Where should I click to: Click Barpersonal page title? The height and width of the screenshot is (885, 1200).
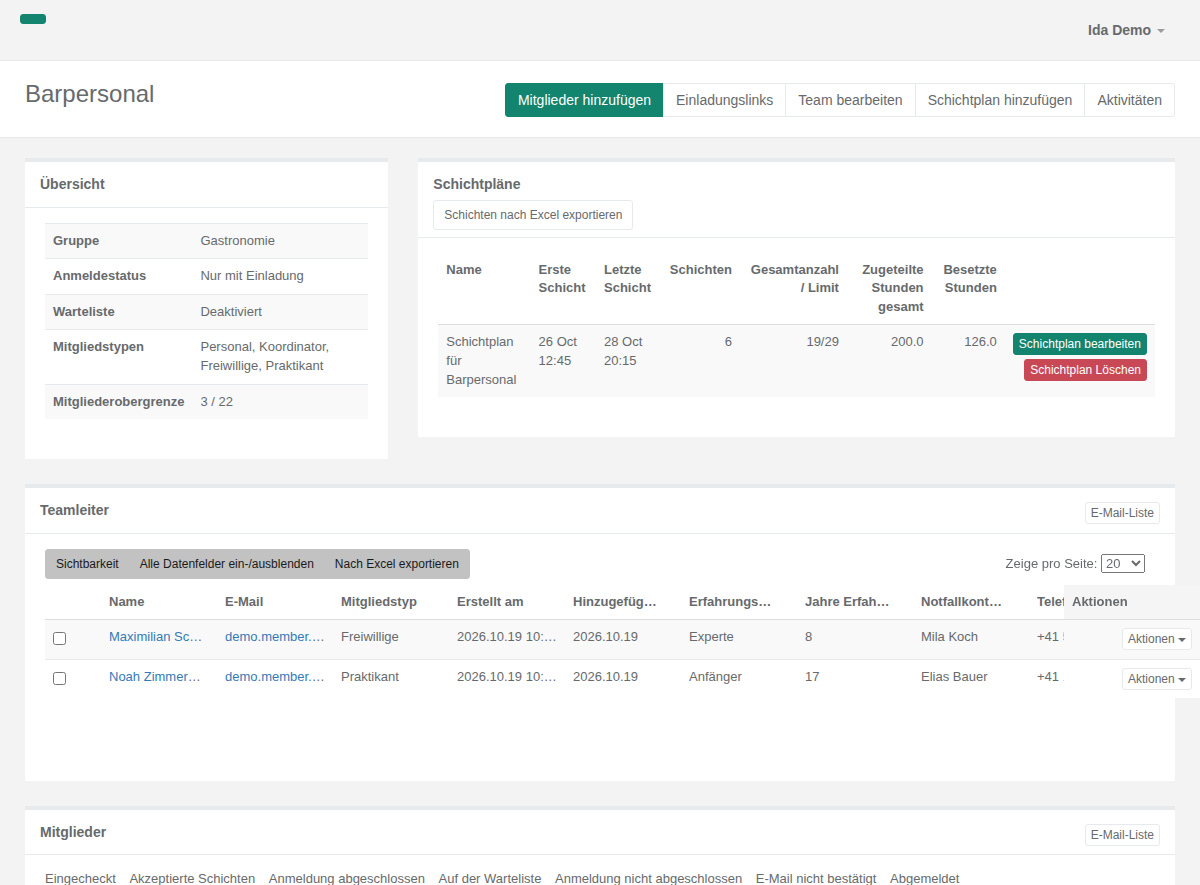pyautogui.click(x=90, y=94)
